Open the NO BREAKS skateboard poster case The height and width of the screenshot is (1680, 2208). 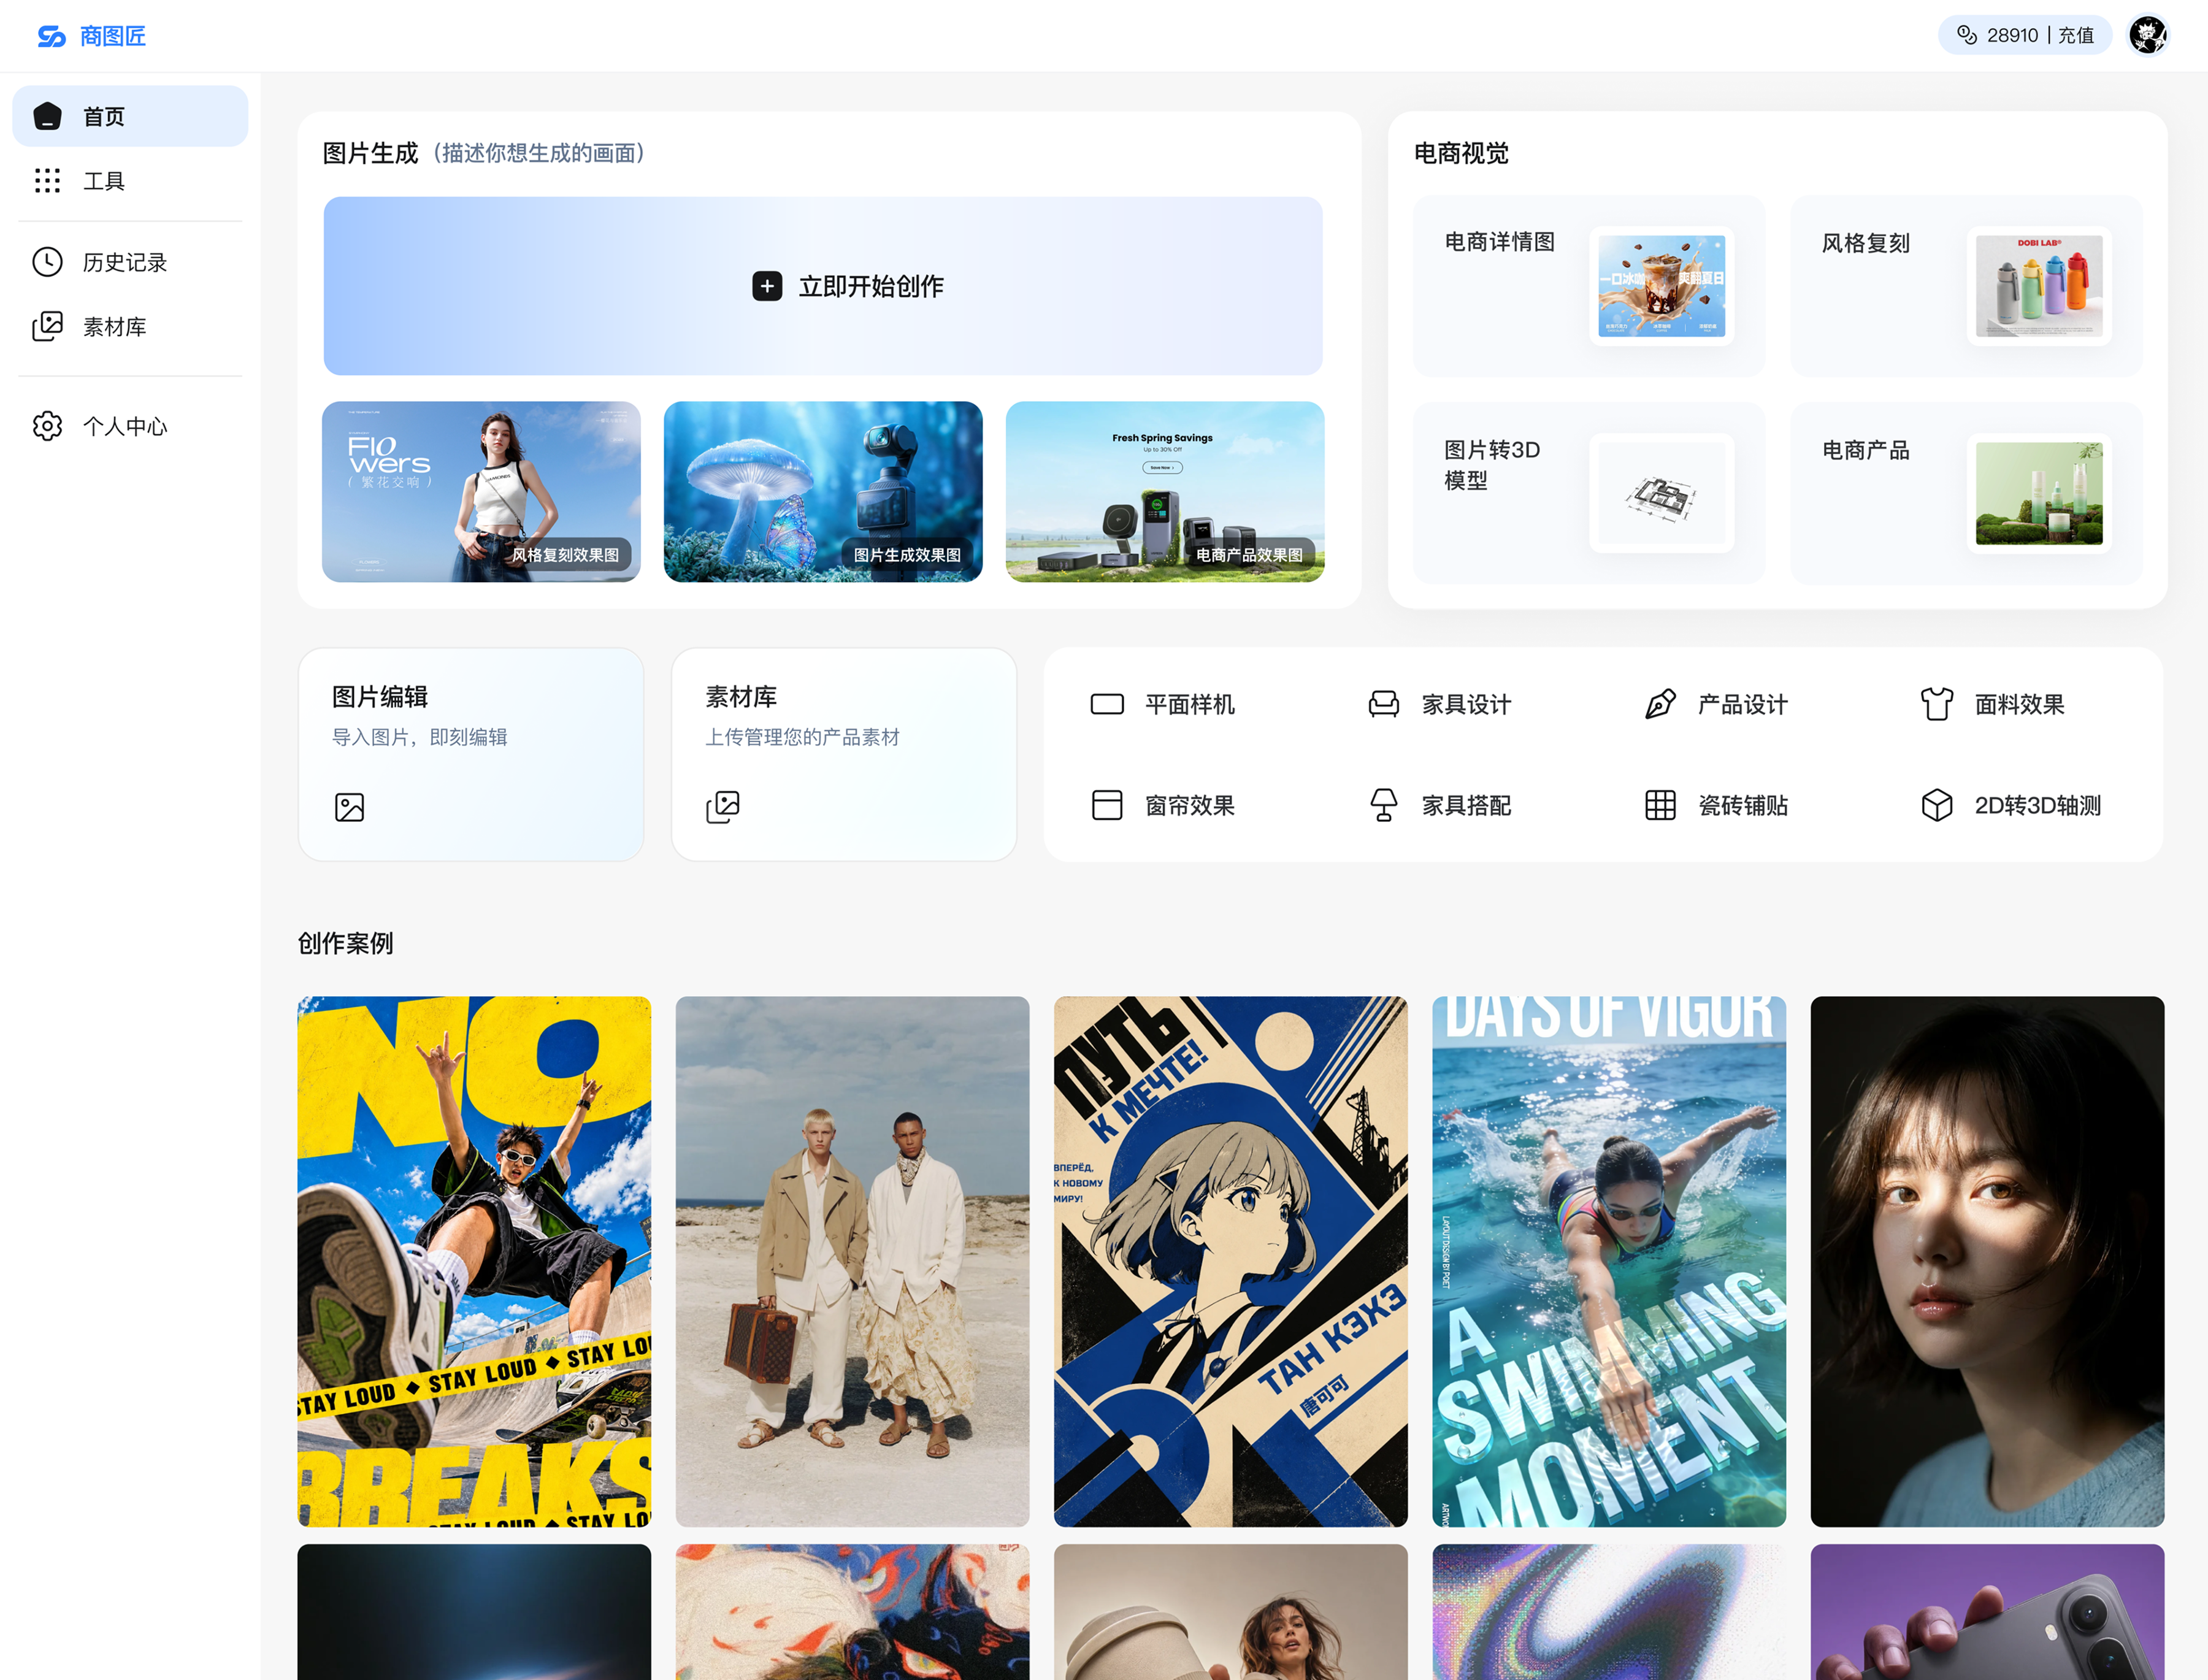(474, 1261)
